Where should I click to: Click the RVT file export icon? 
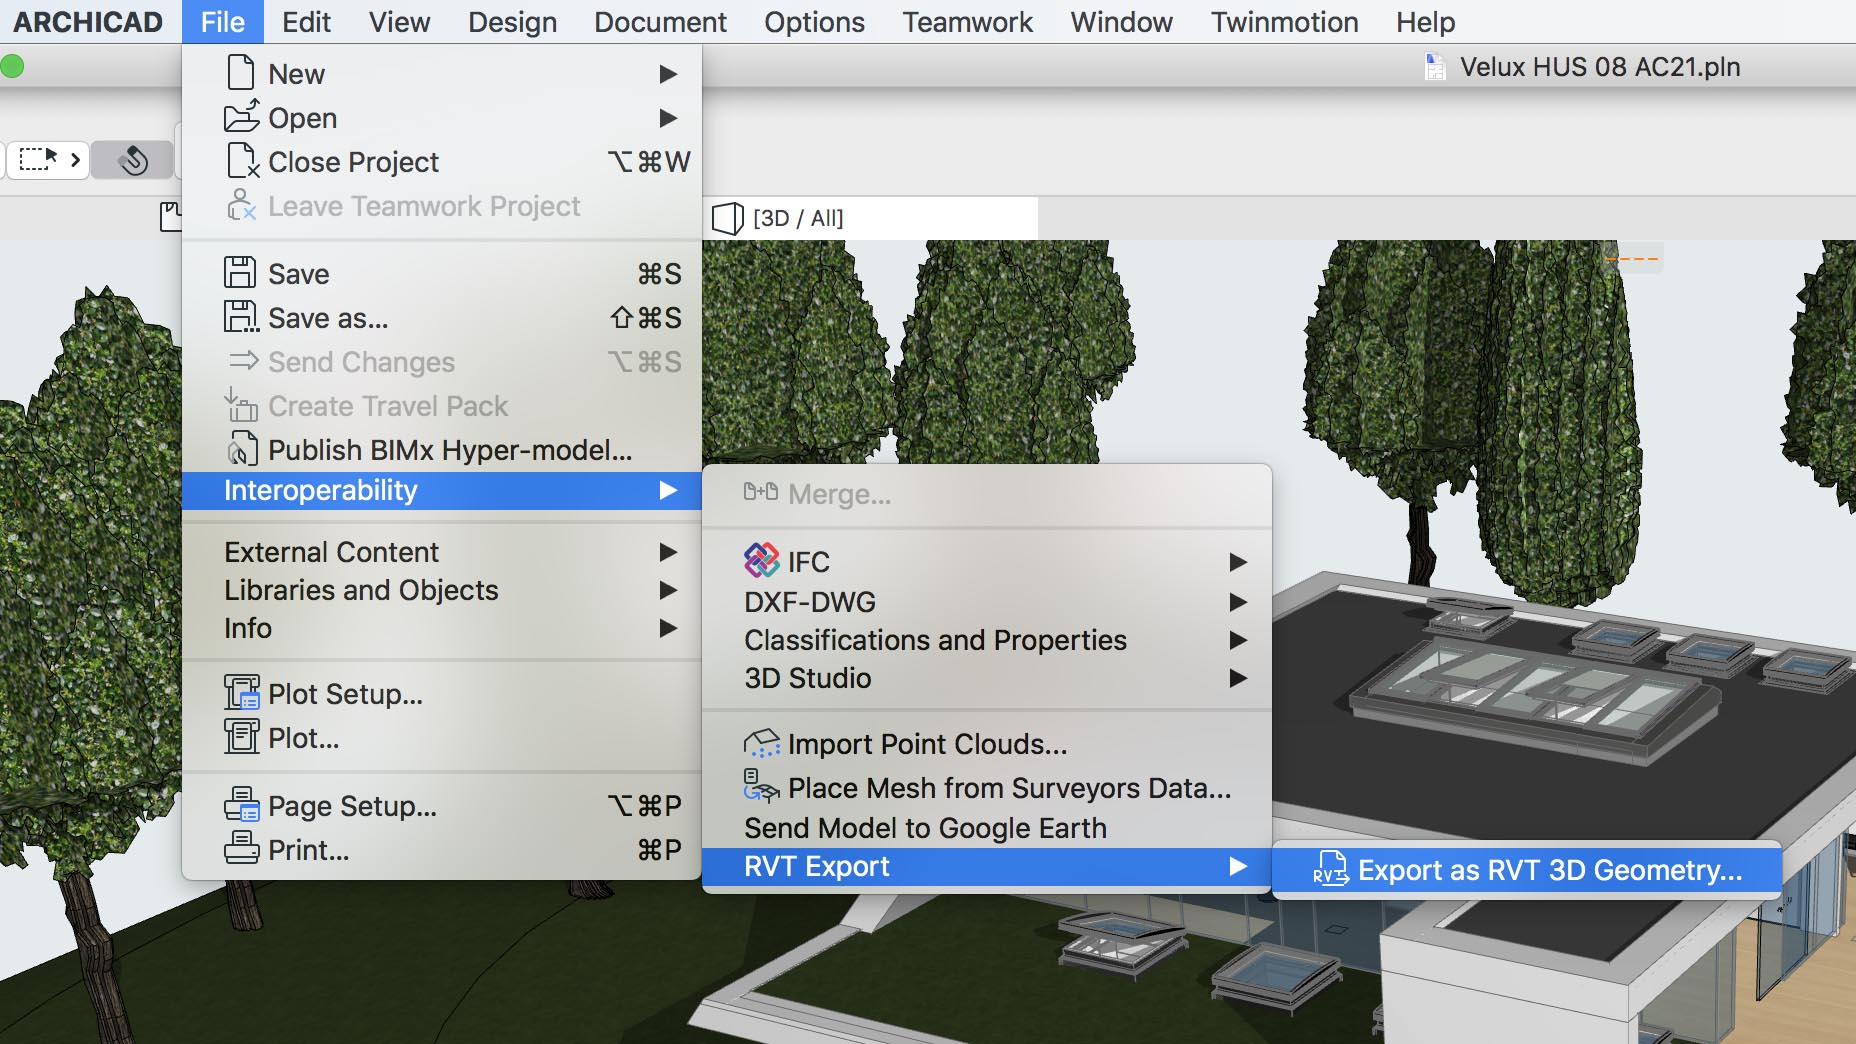click(x=1331, y=868)
